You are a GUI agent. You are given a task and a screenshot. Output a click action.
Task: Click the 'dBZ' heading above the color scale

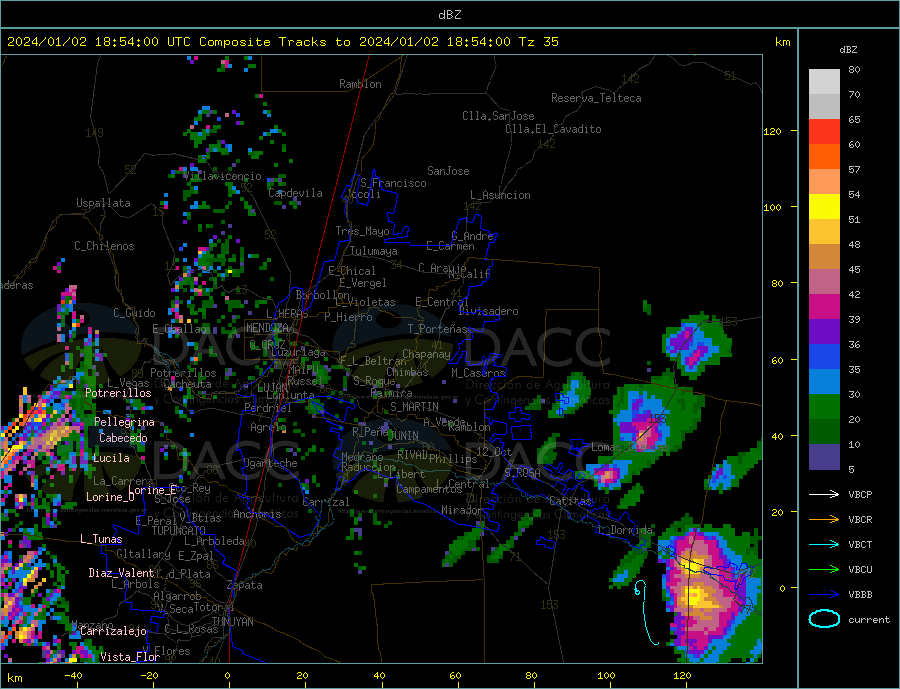[x=848, y=49]
